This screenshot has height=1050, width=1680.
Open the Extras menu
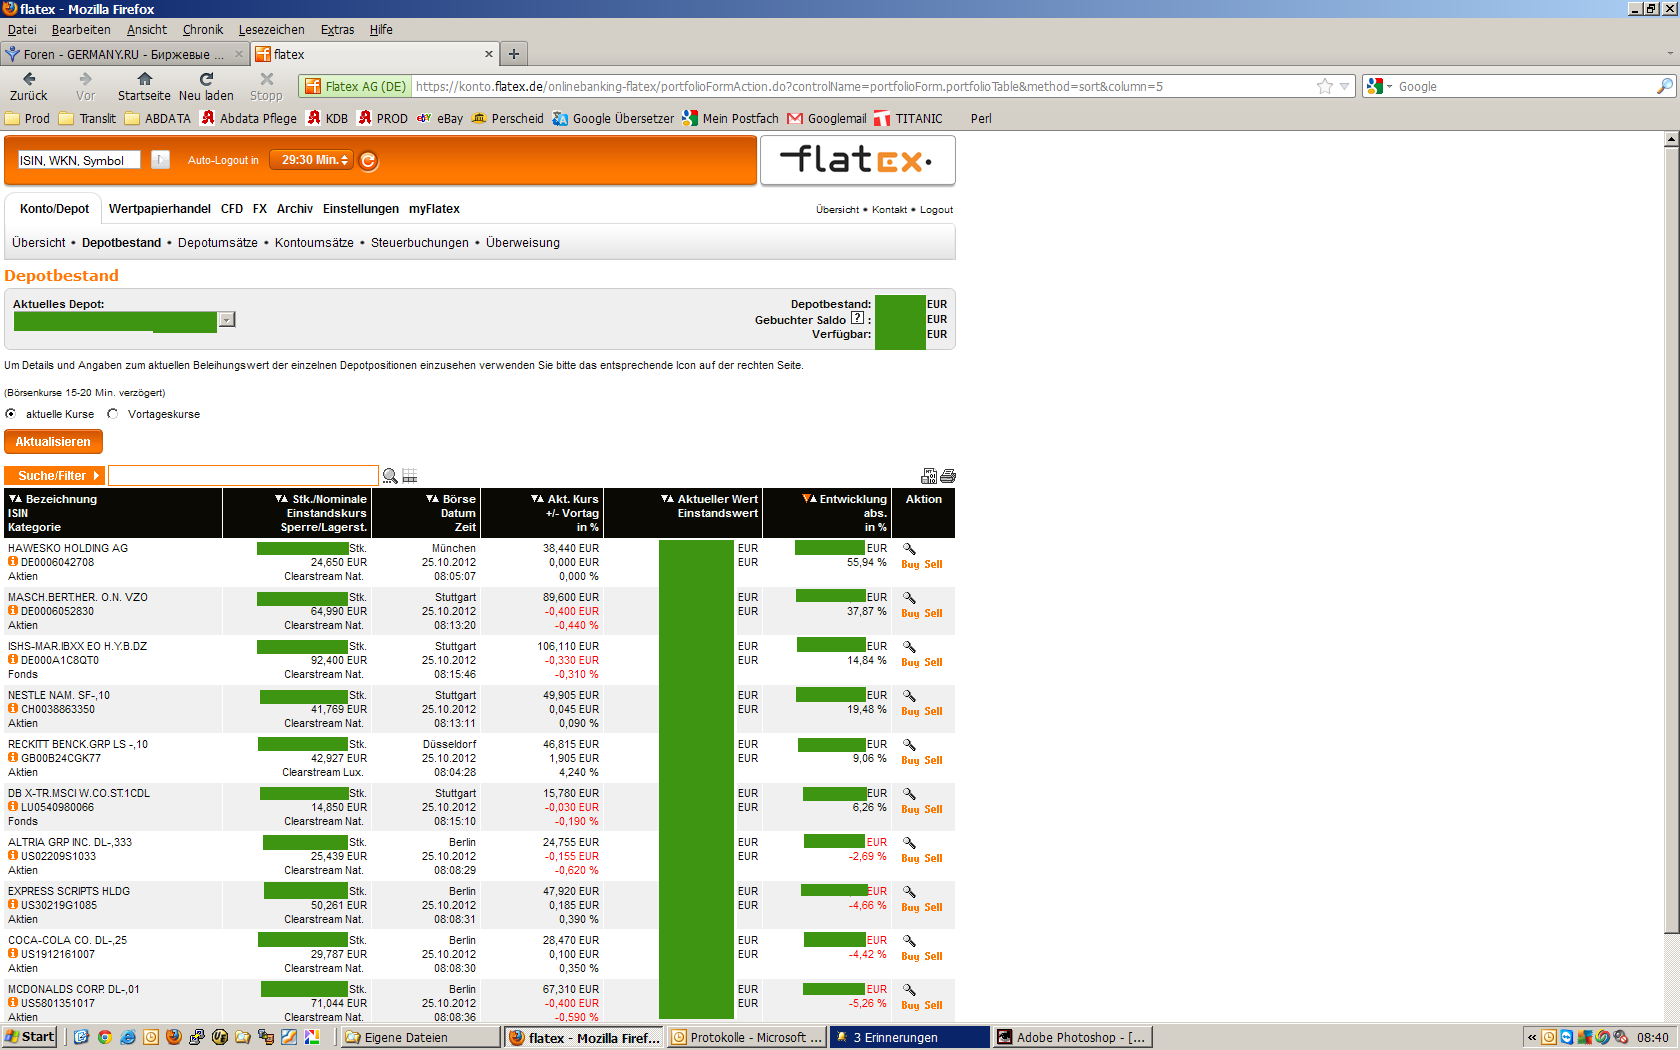337,30
